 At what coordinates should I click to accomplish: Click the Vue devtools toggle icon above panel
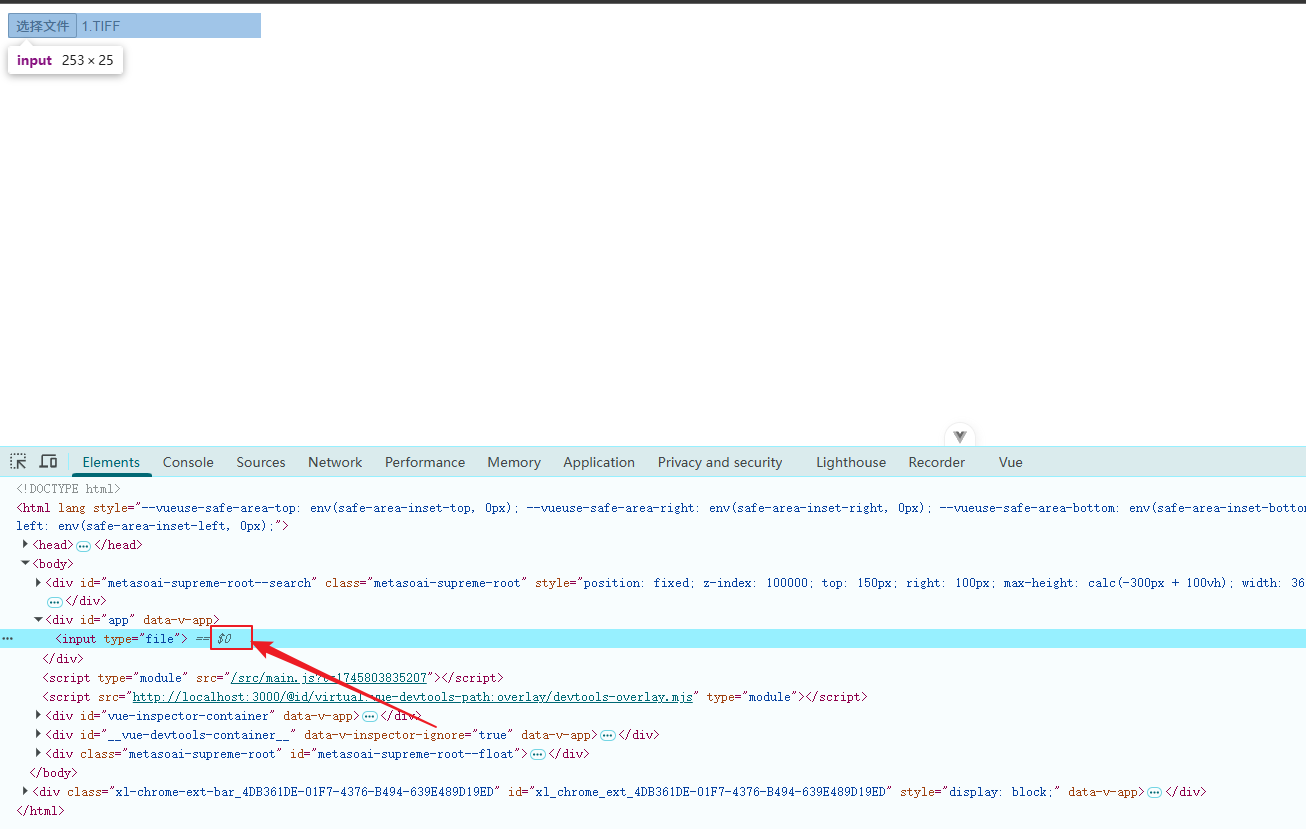coord(960,436)
